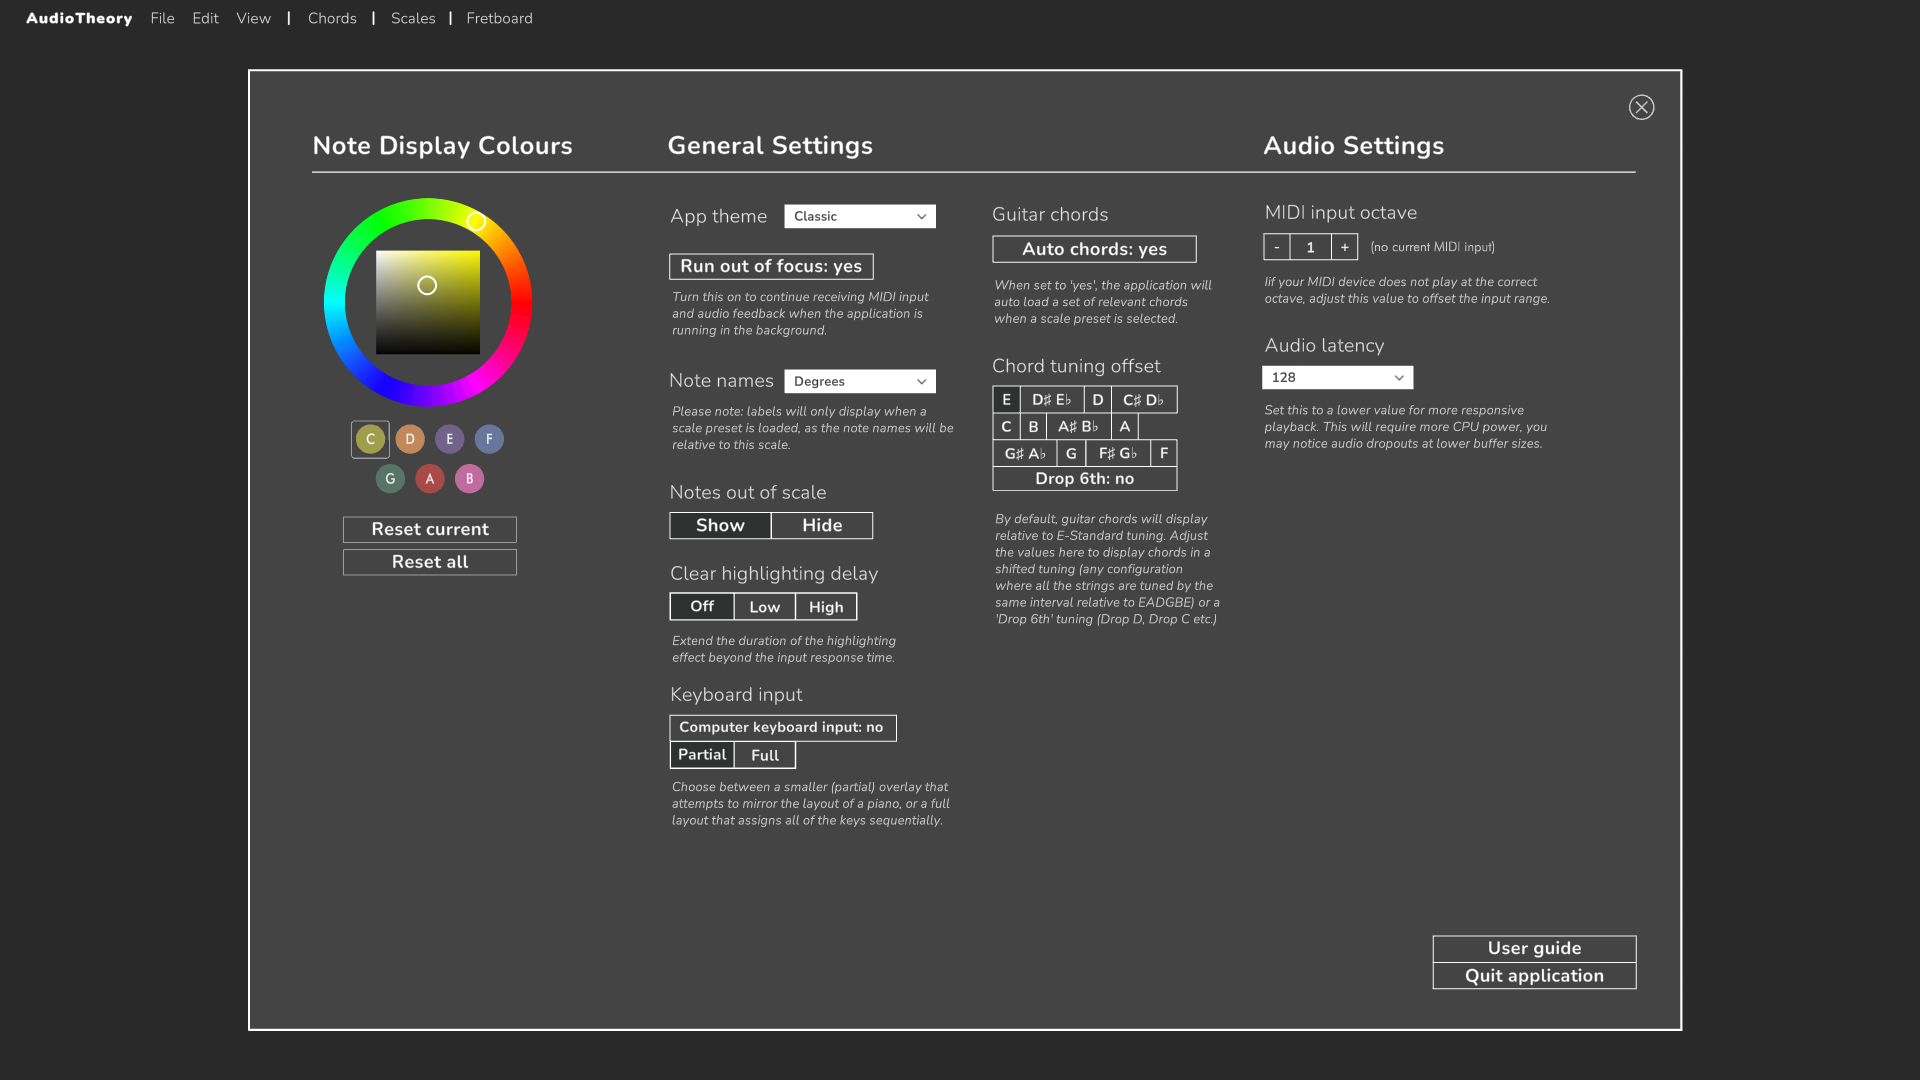Viewport: 1920px width, 1080px height.
Task: Open the App theme dropdown
Action: point(860,215)
